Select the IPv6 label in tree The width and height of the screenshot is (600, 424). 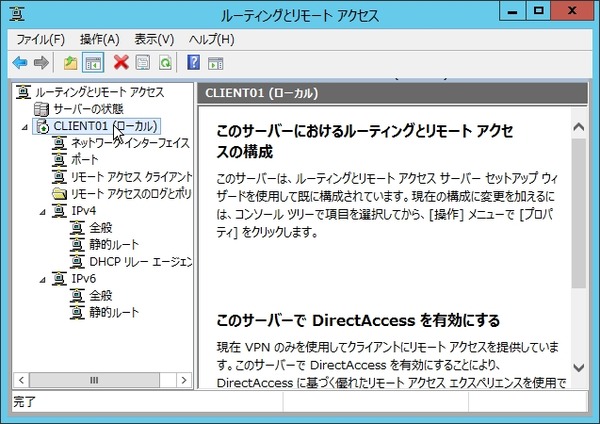(x=83, y=278)
